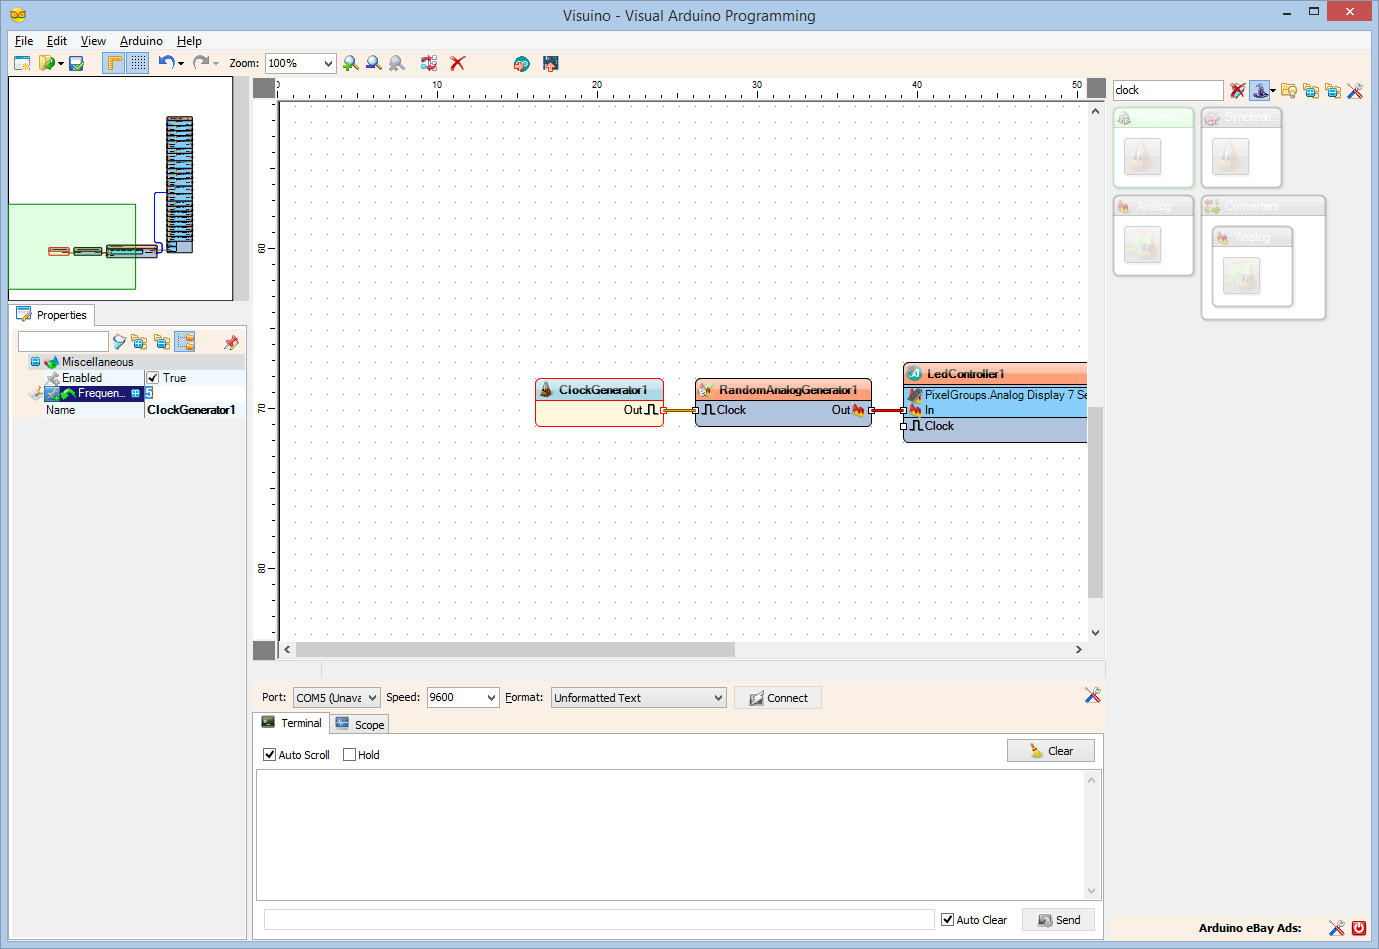
Task: Redo the last undone action
Action: coord(201,62)
